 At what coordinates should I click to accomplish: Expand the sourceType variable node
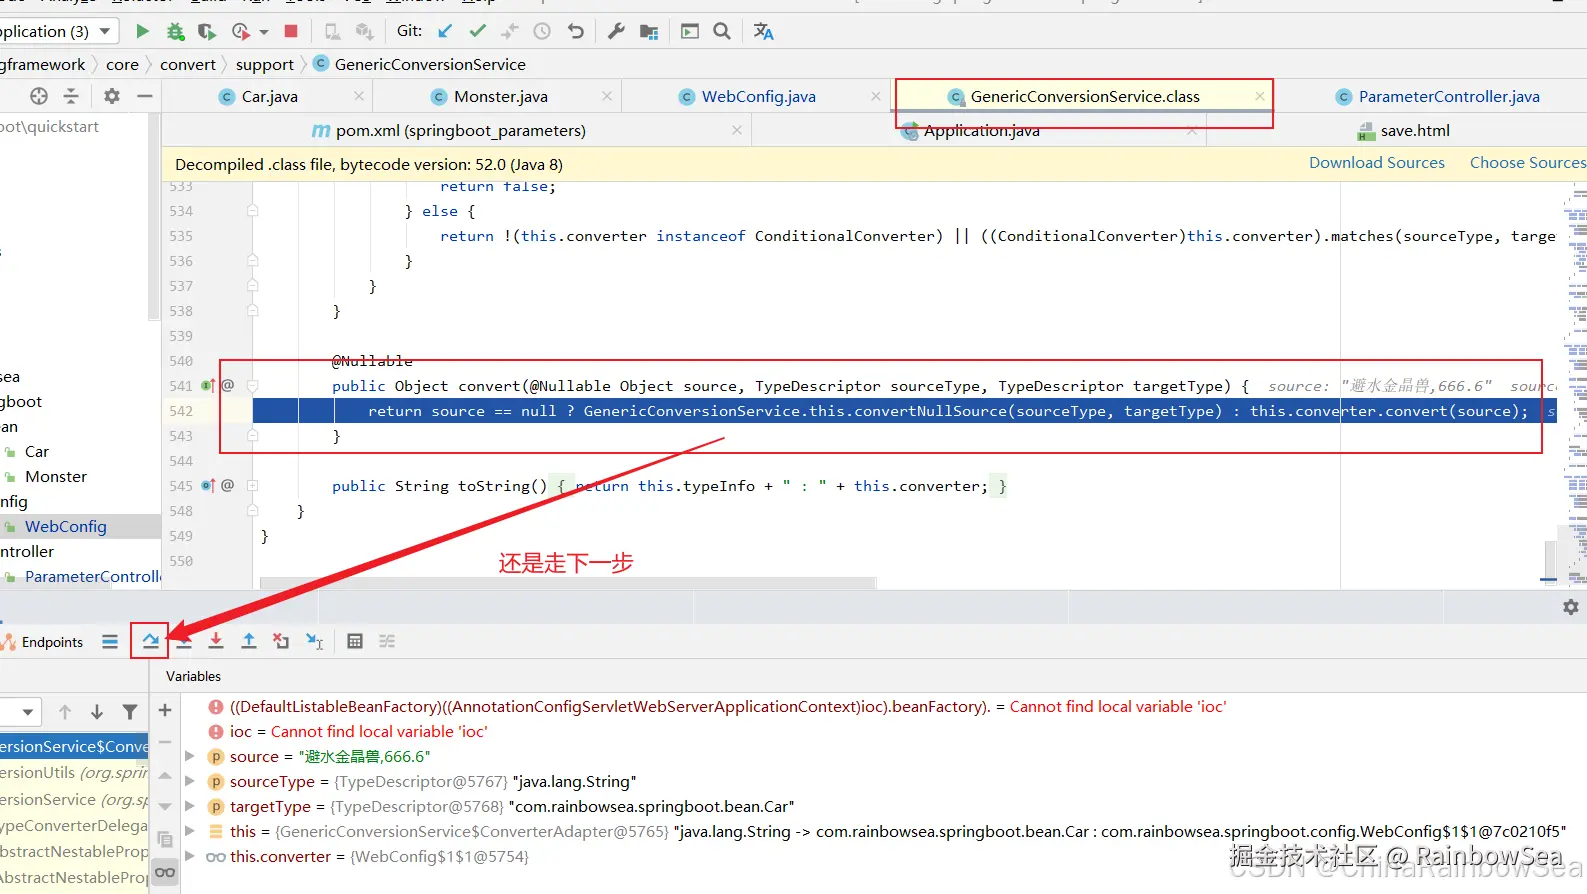pyautogui.click(x=189, y=781)
